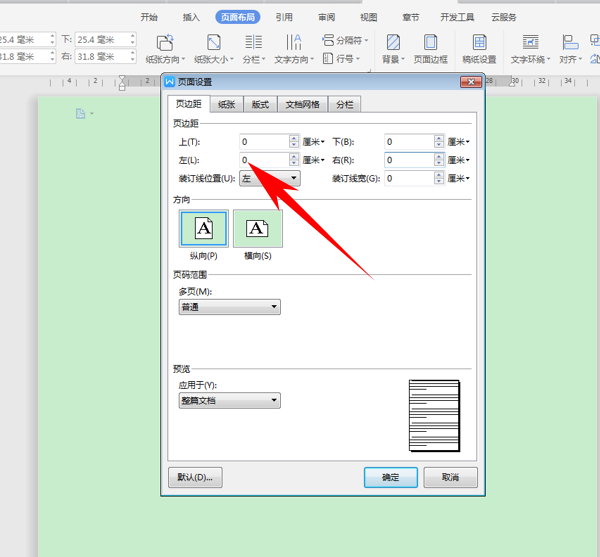The height and width of the screenshot is (557, 600).
Task: Click the 默认(D)... default button
Action: (x=195, y=477)
